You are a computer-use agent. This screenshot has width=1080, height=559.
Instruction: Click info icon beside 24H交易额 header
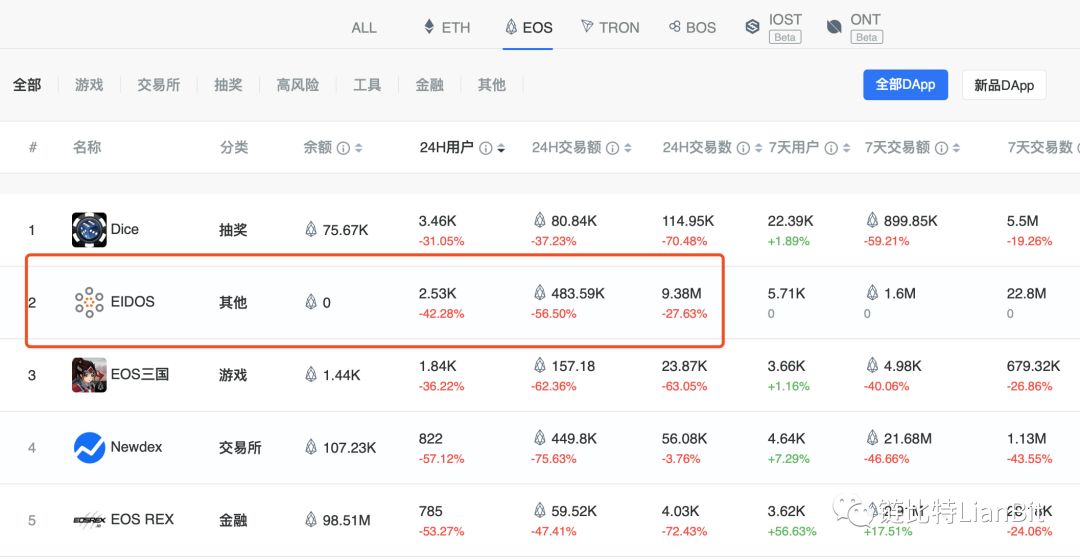pos(613,148)
